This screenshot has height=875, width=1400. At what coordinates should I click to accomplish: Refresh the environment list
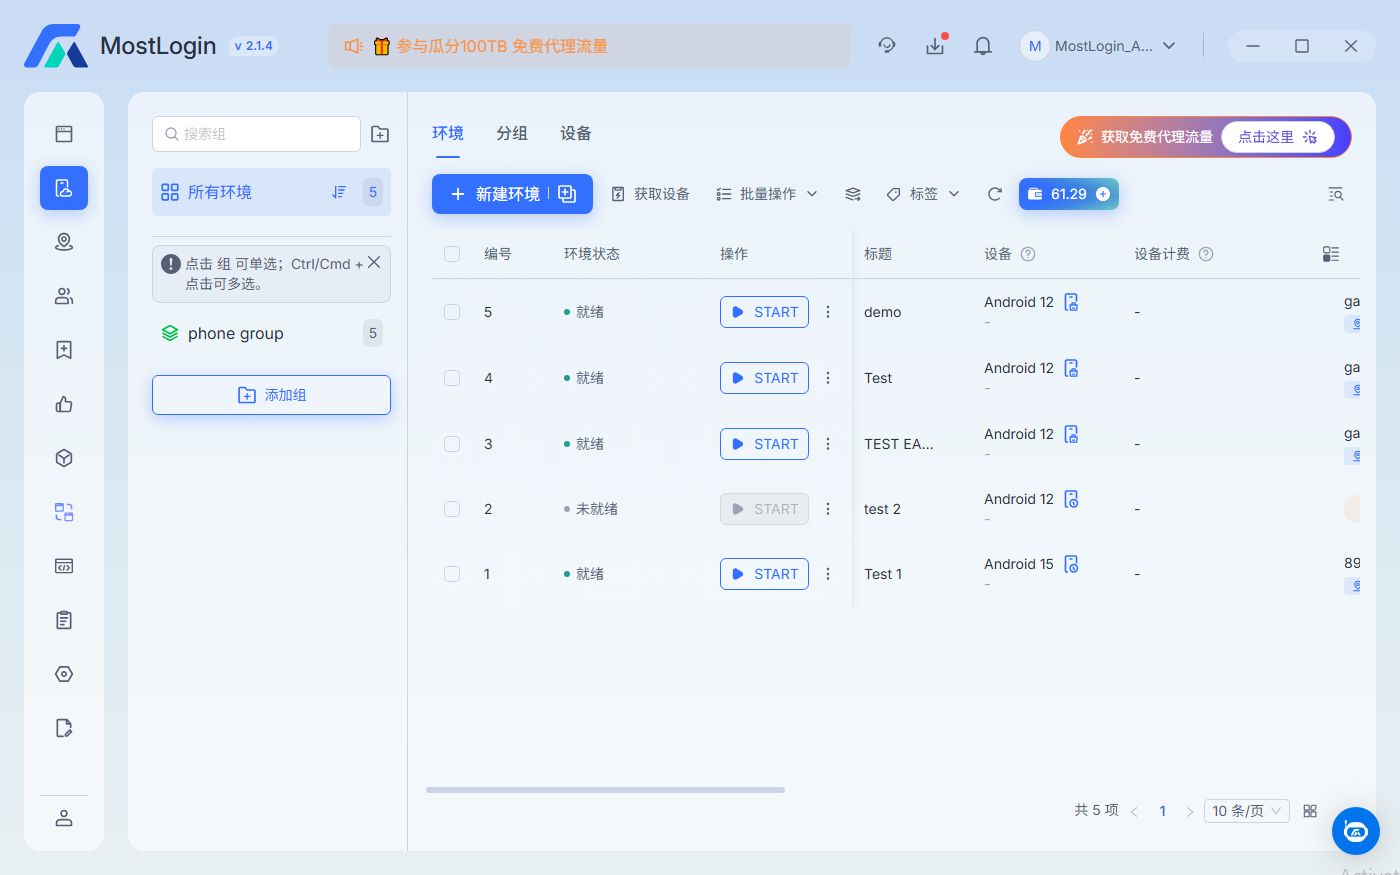coord(995,194)
